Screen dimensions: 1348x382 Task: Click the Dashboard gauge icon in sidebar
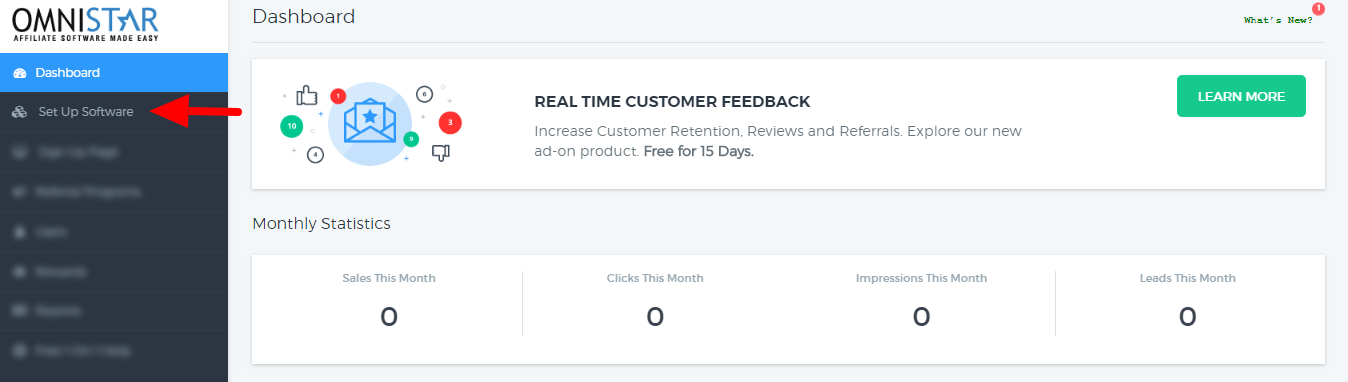20,73
